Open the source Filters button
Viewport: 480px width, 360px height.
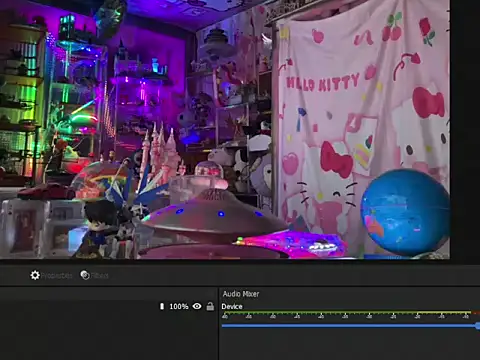click(94, 275)
